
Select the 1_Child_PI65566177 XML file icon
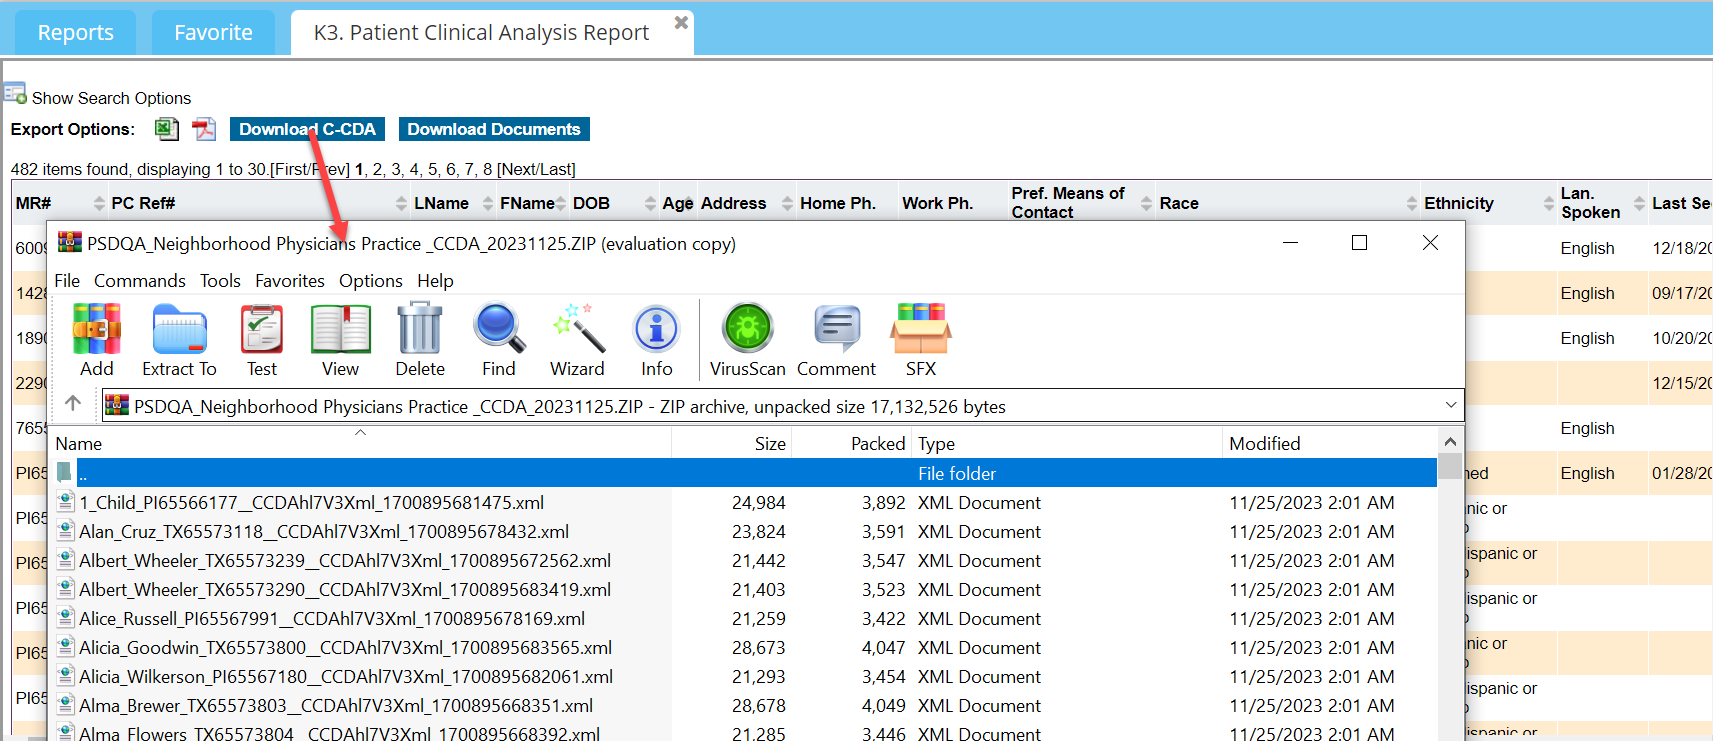click(x=66, y=502)
